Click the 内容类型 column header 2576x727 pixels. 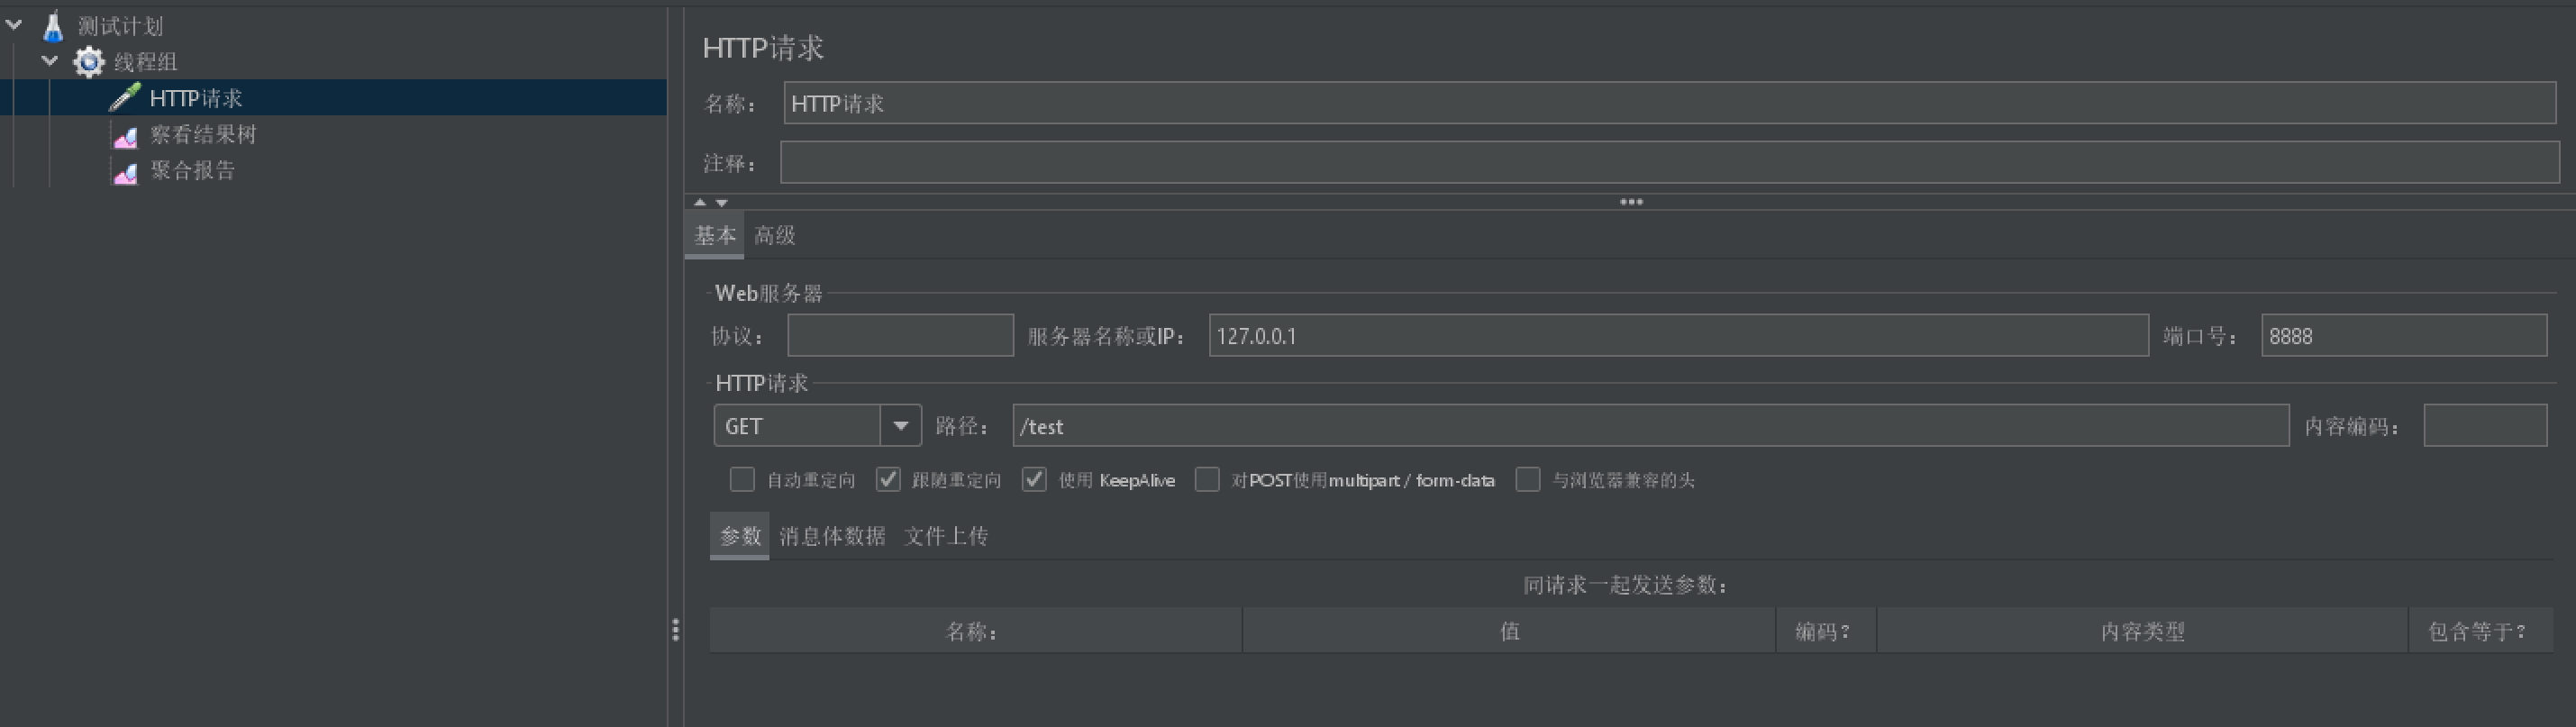[x=2142, y=631]
